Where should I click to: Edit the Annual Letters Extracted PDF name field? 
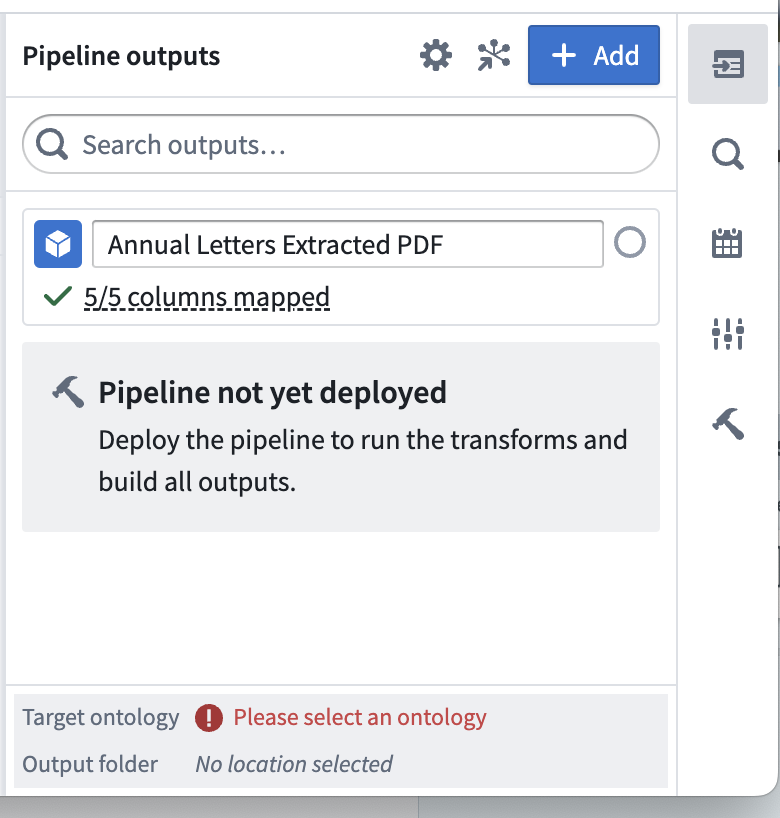click(x=347, y=245)
